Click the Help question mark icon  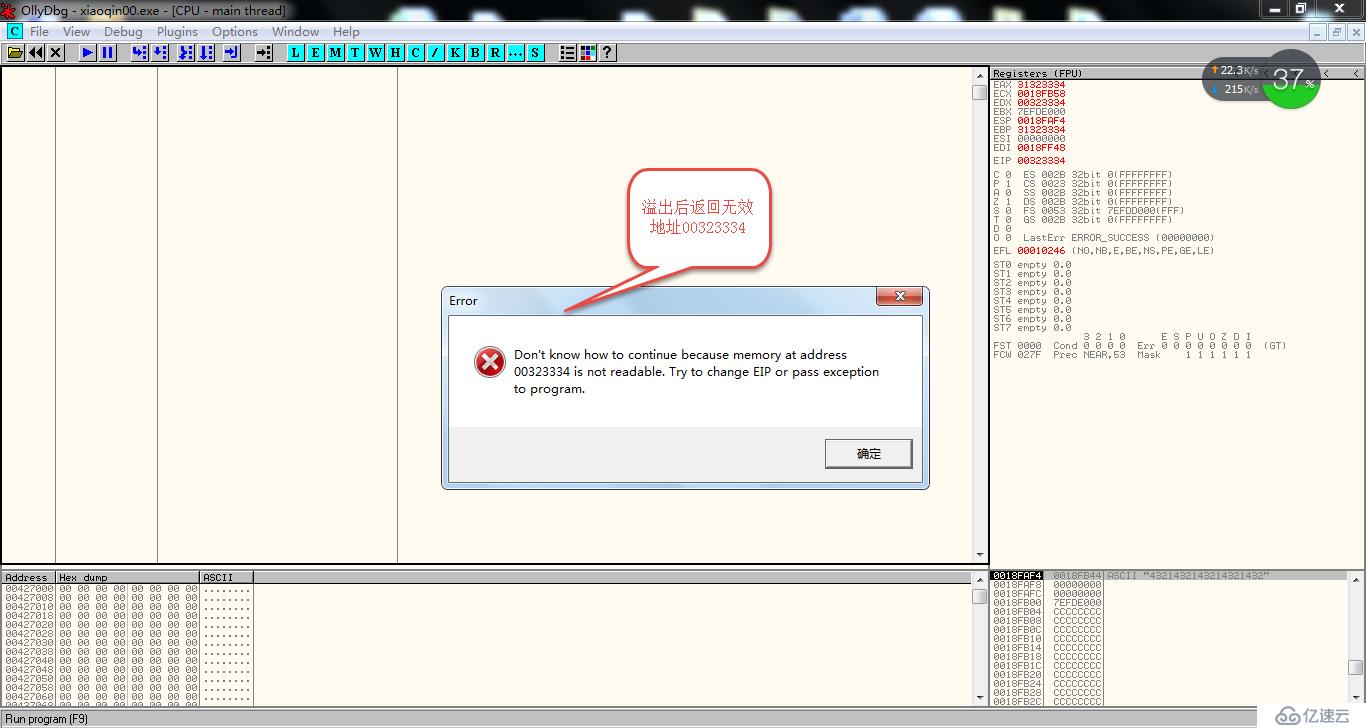(607, 53)
